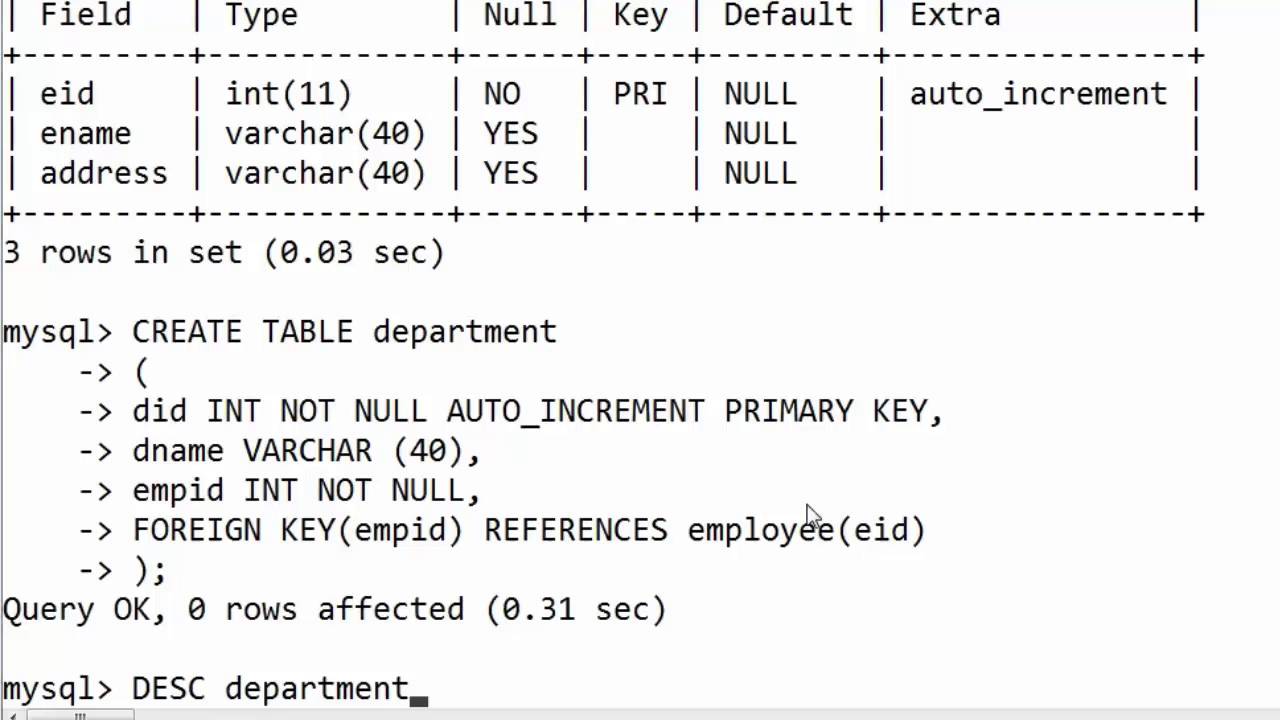Screen dimensions: 1280x720
Task: Click the PRI key value for eid
Action: pyautogui.click(x=640, y=94)
